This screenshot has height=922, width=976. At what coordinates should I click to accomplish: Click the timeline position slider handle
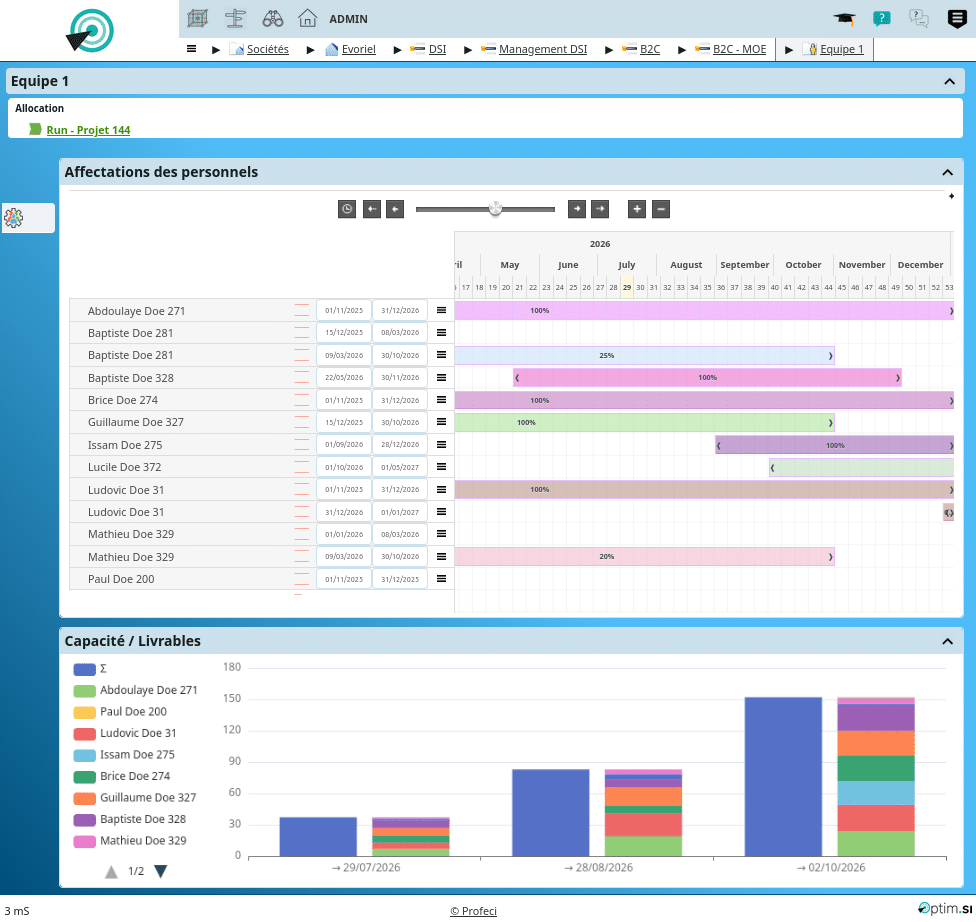point(495,208)
